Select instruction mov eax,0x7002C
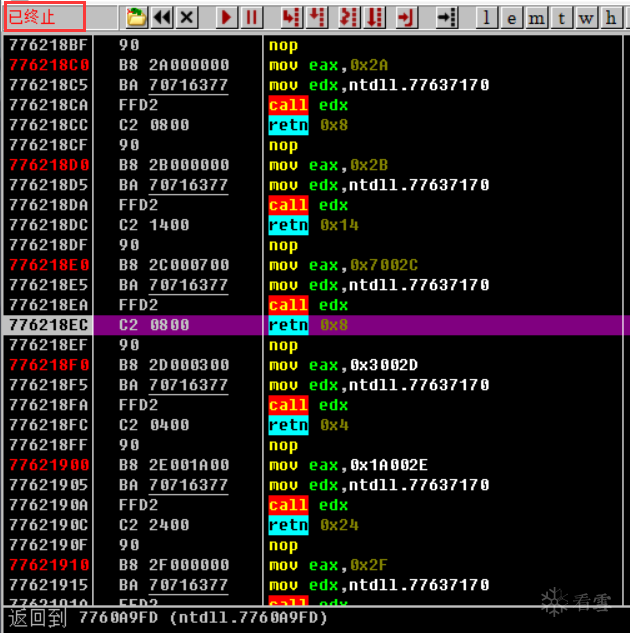The width and height of the screenshot is (630, 633). tap(343, 265)
